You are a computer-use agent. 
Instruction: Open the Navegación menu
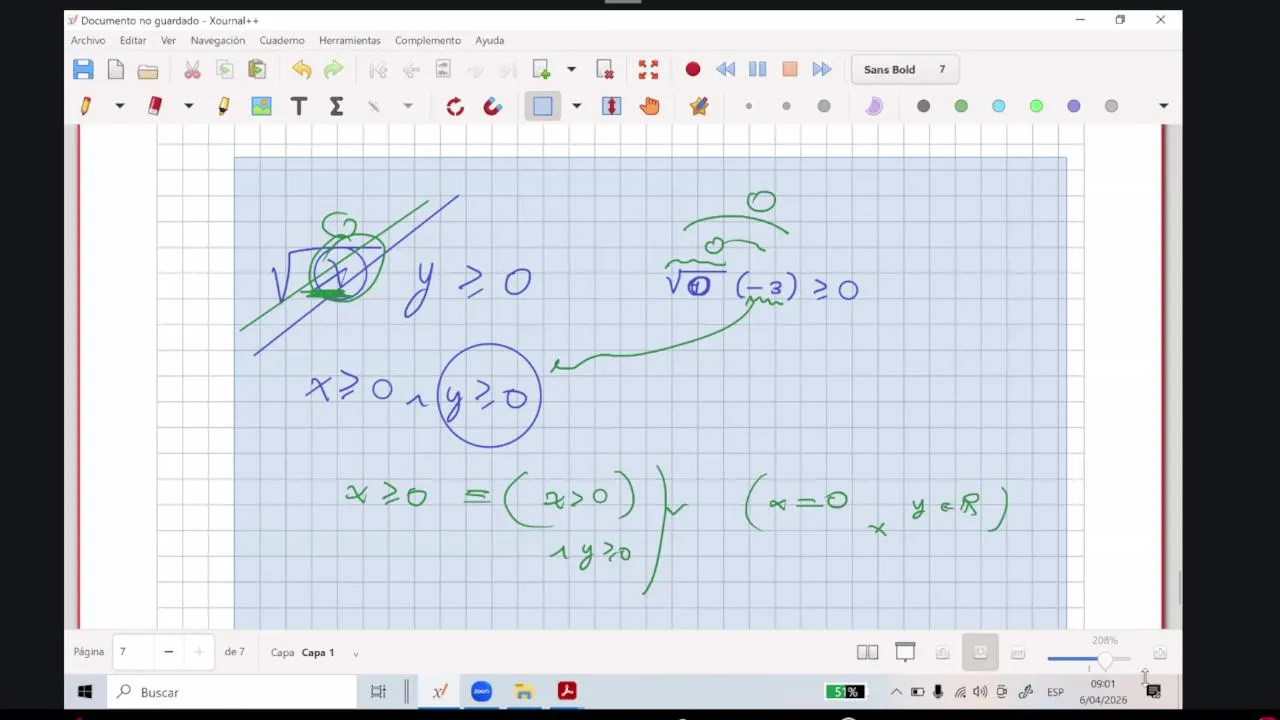click(218, 40)
